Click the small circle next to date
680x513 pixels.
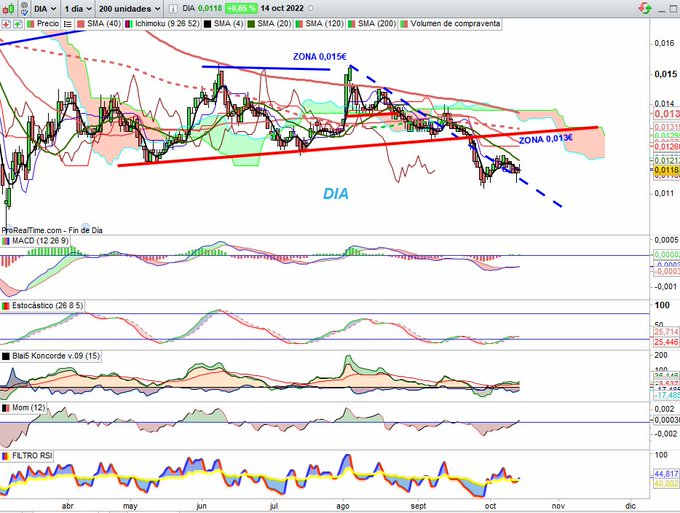click(310, 9)
